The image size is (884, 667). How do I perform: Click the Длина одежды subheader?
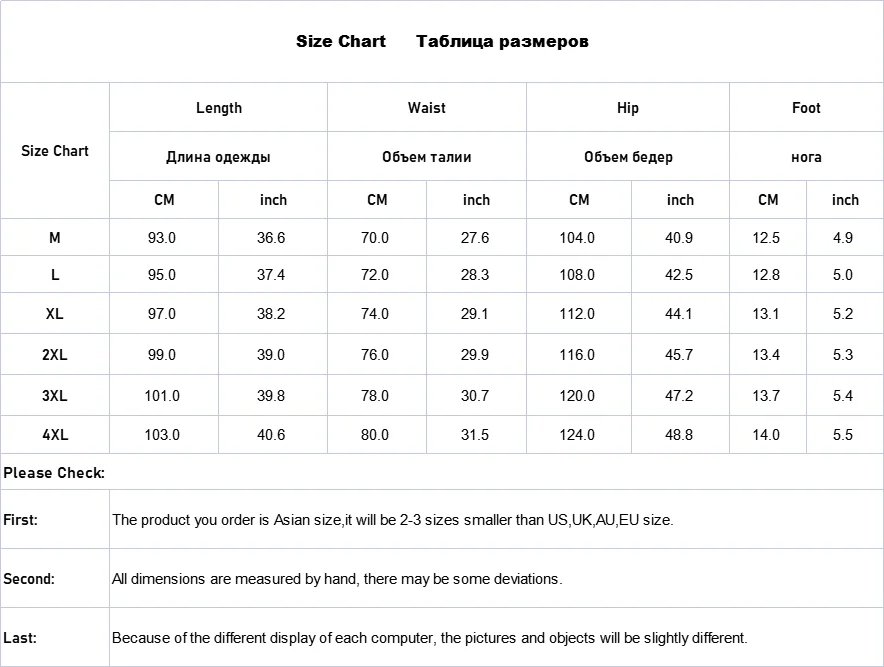(x=218, y=157)
